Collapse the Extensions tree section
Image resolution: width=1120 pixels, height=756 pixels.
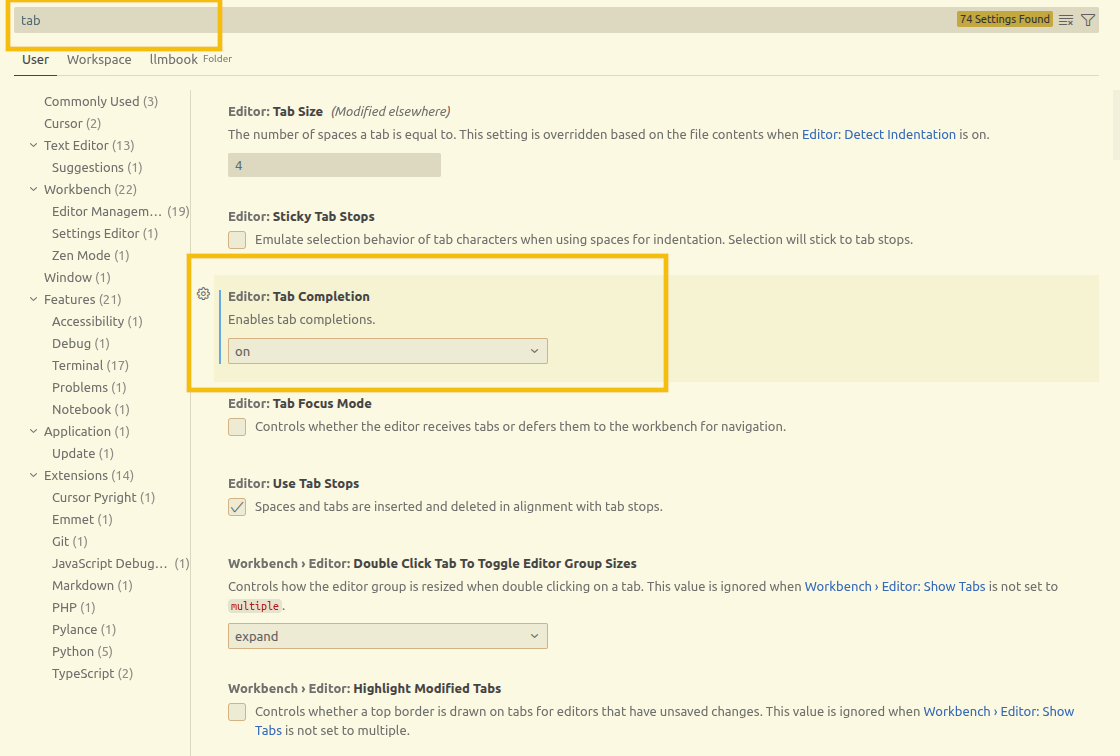click(33, 475)
